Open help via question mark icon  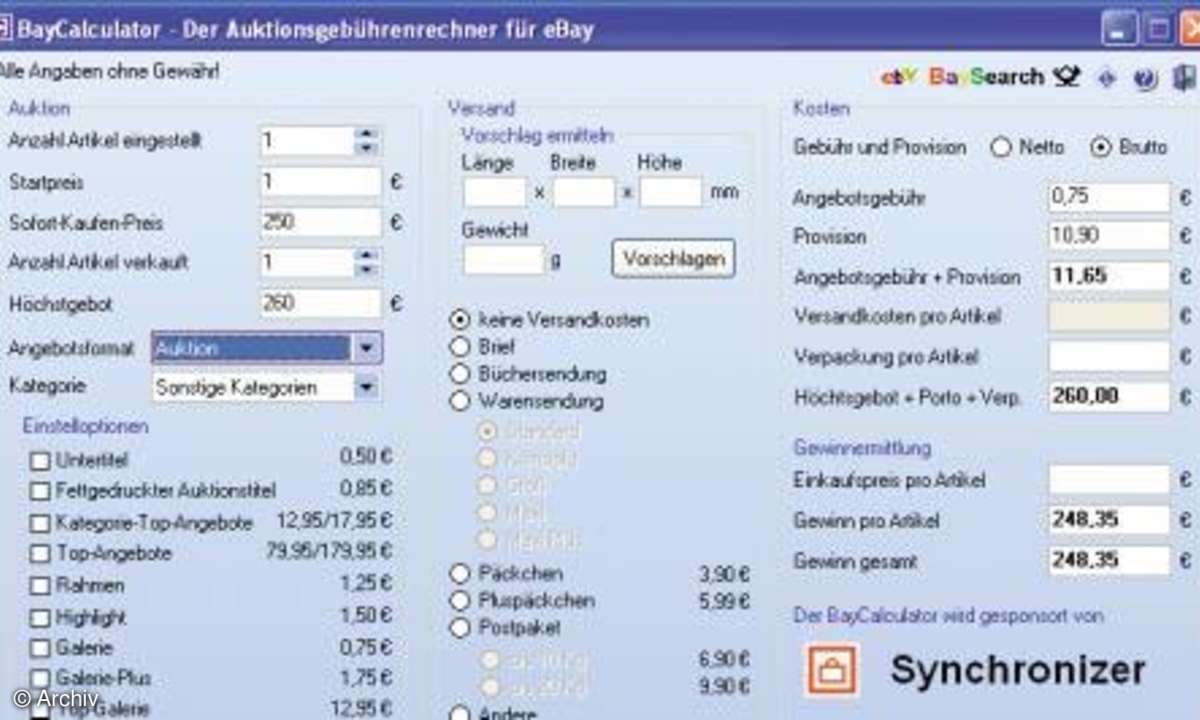(1146, 78)
